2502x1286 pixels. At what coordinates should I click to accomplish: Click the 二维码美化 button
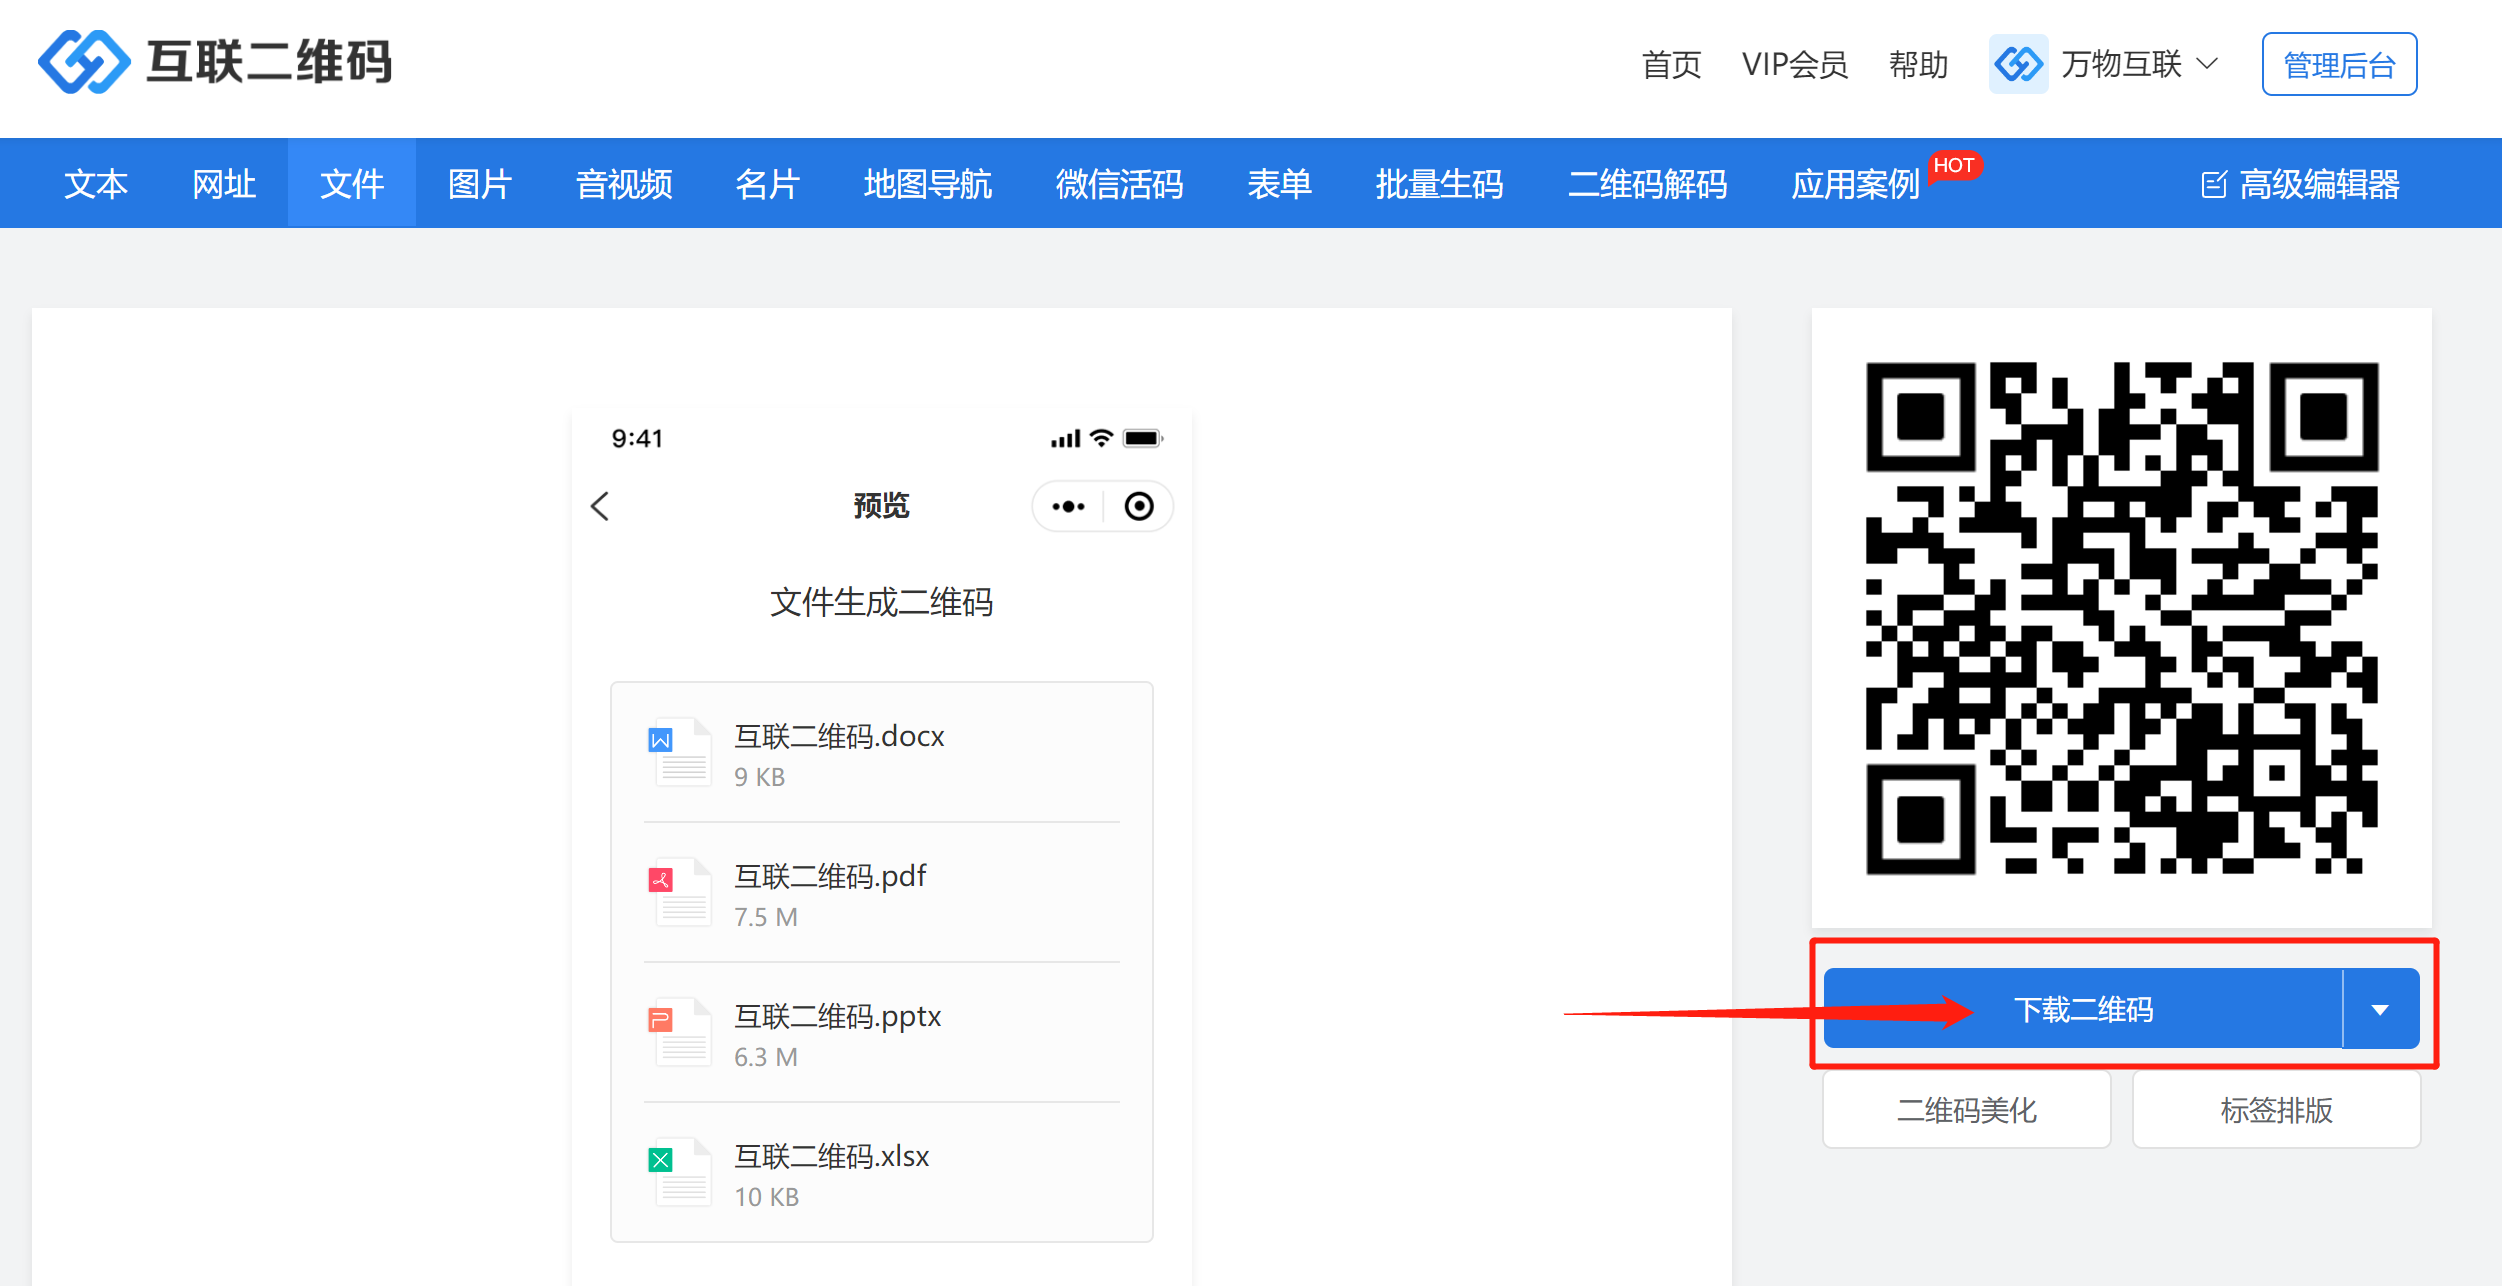click(1966, 1110)
